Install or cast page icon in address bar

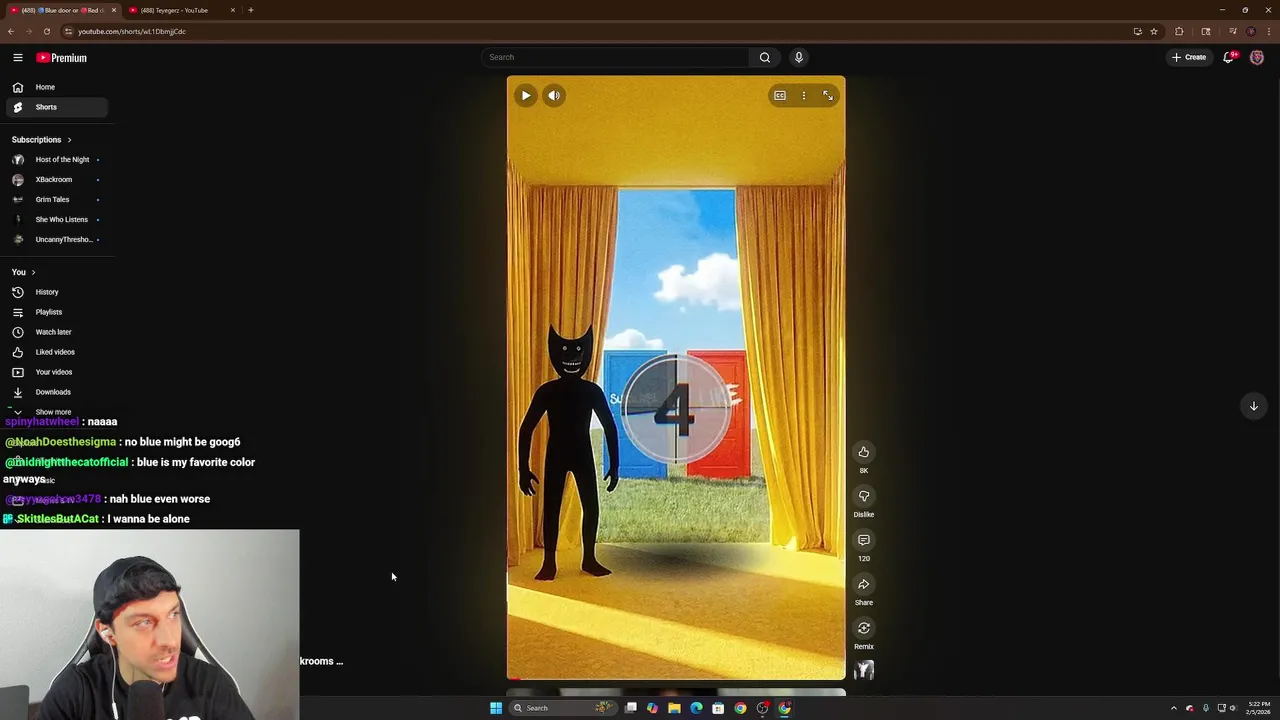tap(1137, 31)
